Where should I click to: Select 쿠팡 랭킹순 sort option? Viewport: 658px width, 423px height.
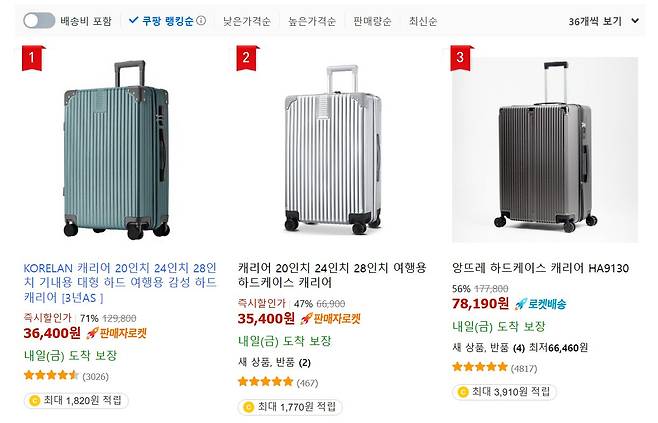tap(160, 20)
